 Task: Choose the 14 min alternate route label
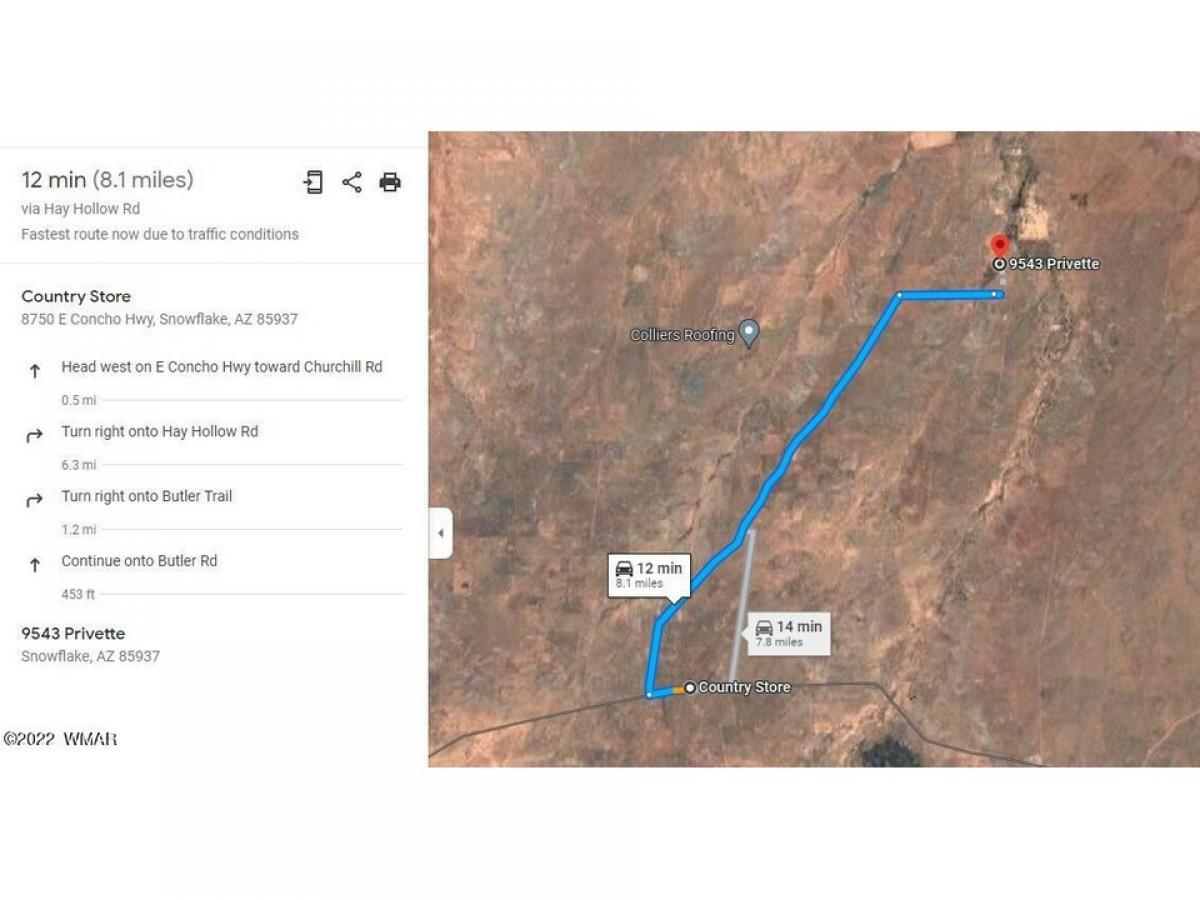pyautogui.click(x=788, y=633)
